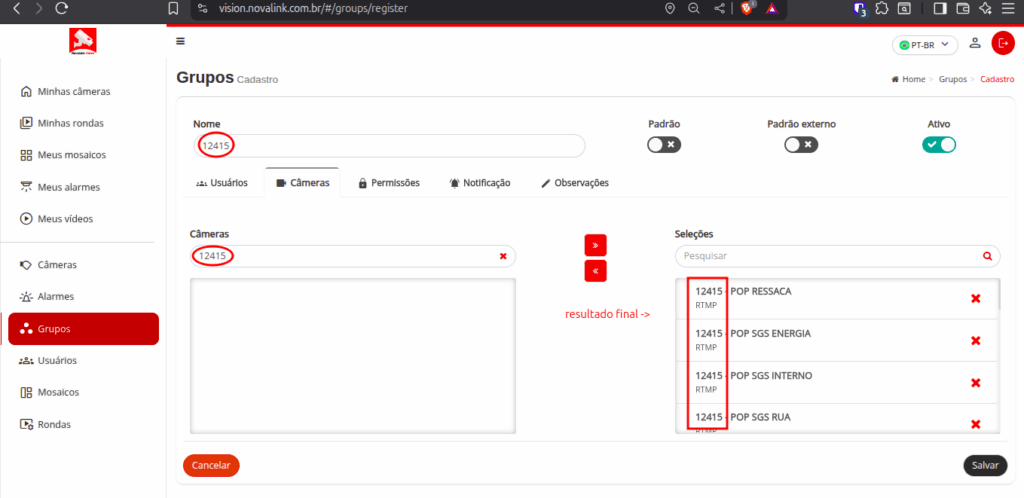The height and width of the screenshot is (498, 1024).
Task: Select Grupos in the sidebar
Action: 83,329
